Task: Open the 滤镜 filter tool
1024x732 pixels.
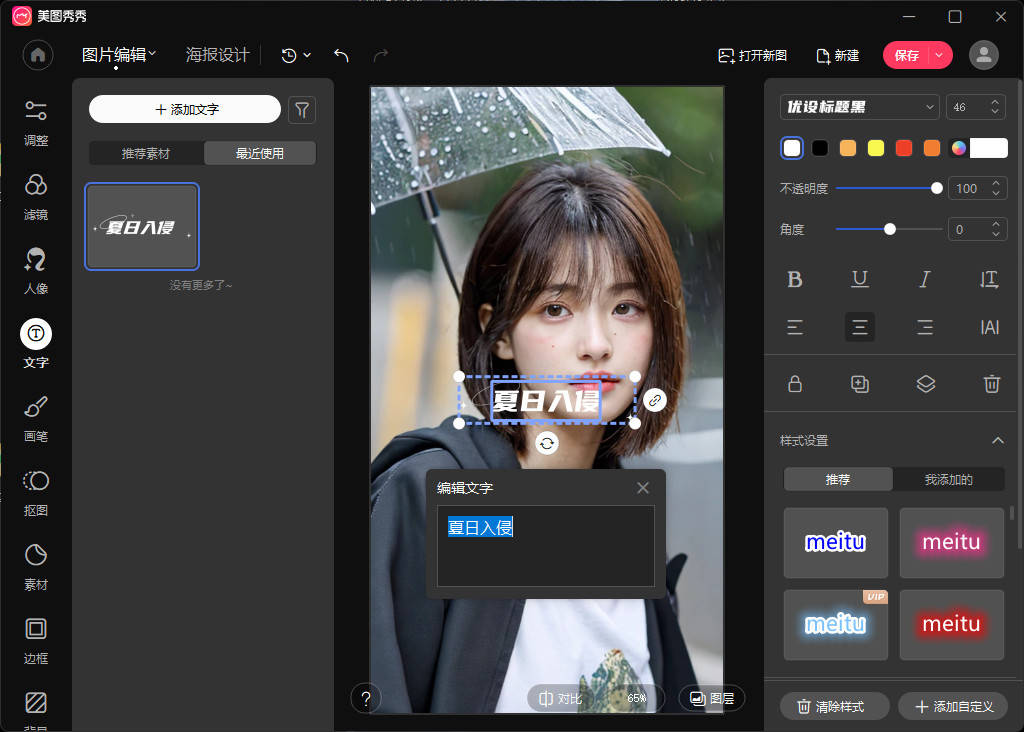Action: click(36, 196)
